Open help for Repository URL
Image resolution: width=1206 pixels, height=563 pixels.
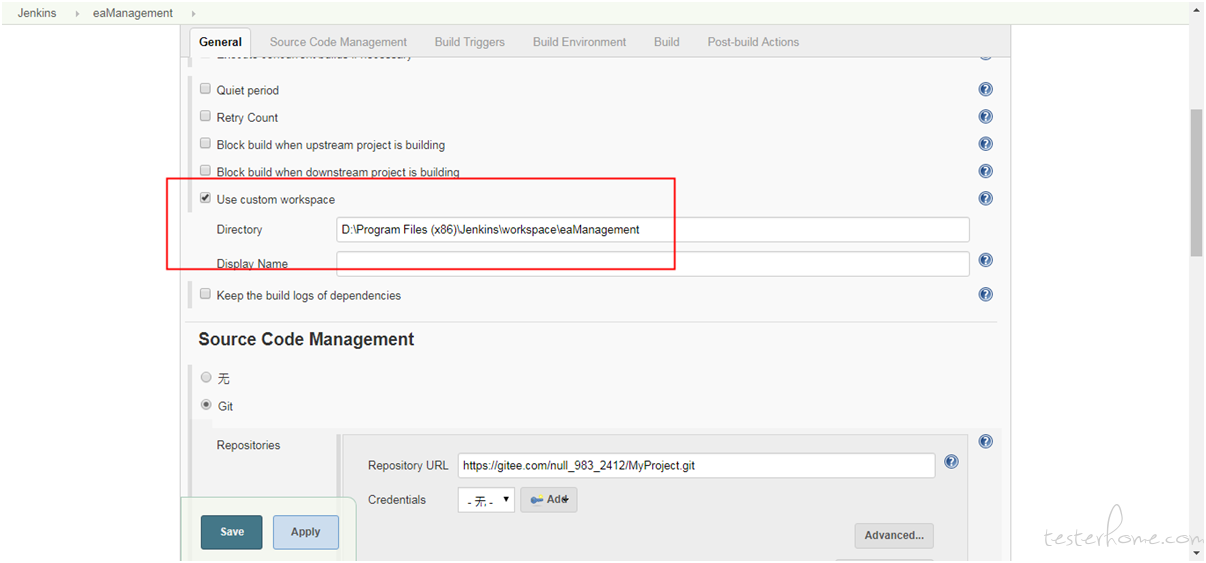[x=951, y=461]
